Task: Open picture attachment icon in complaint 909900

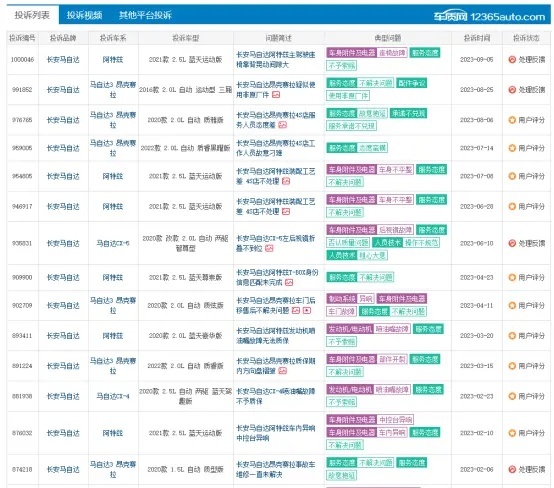Action: point(289,282)
